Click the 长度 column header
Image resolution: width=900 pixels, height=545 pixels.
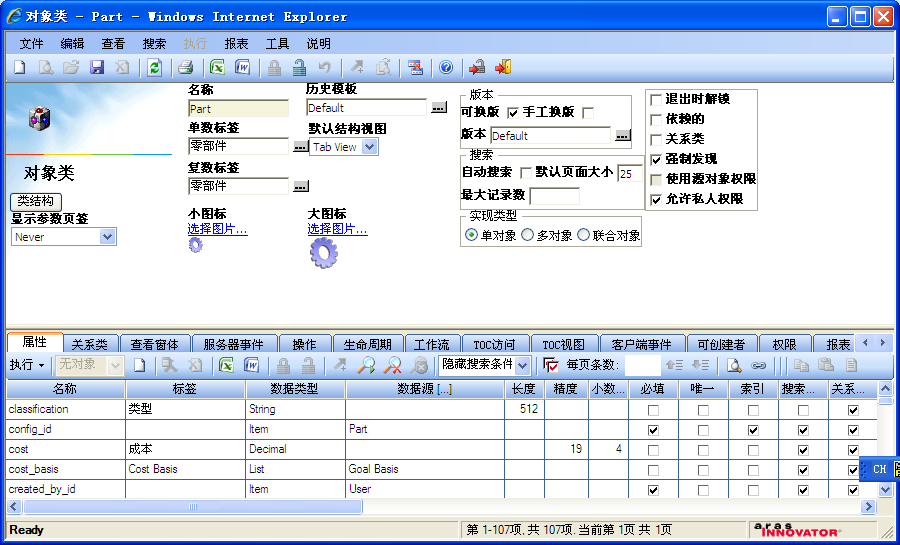point(524,389)
